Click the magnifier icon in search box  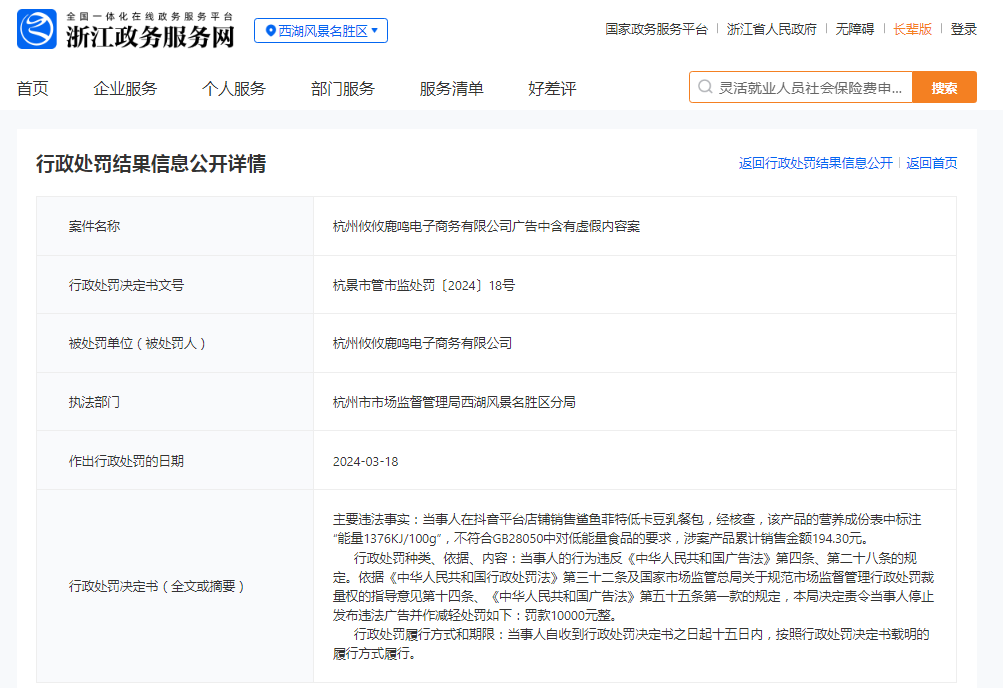(x=705, y=88)
